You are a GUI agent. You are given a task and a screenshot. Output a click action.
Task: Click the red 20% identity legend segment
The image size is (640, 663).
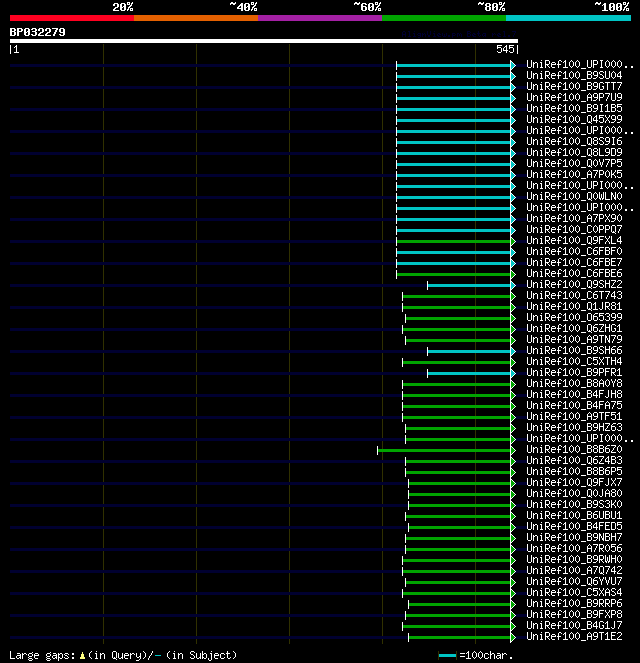point(72,18)
